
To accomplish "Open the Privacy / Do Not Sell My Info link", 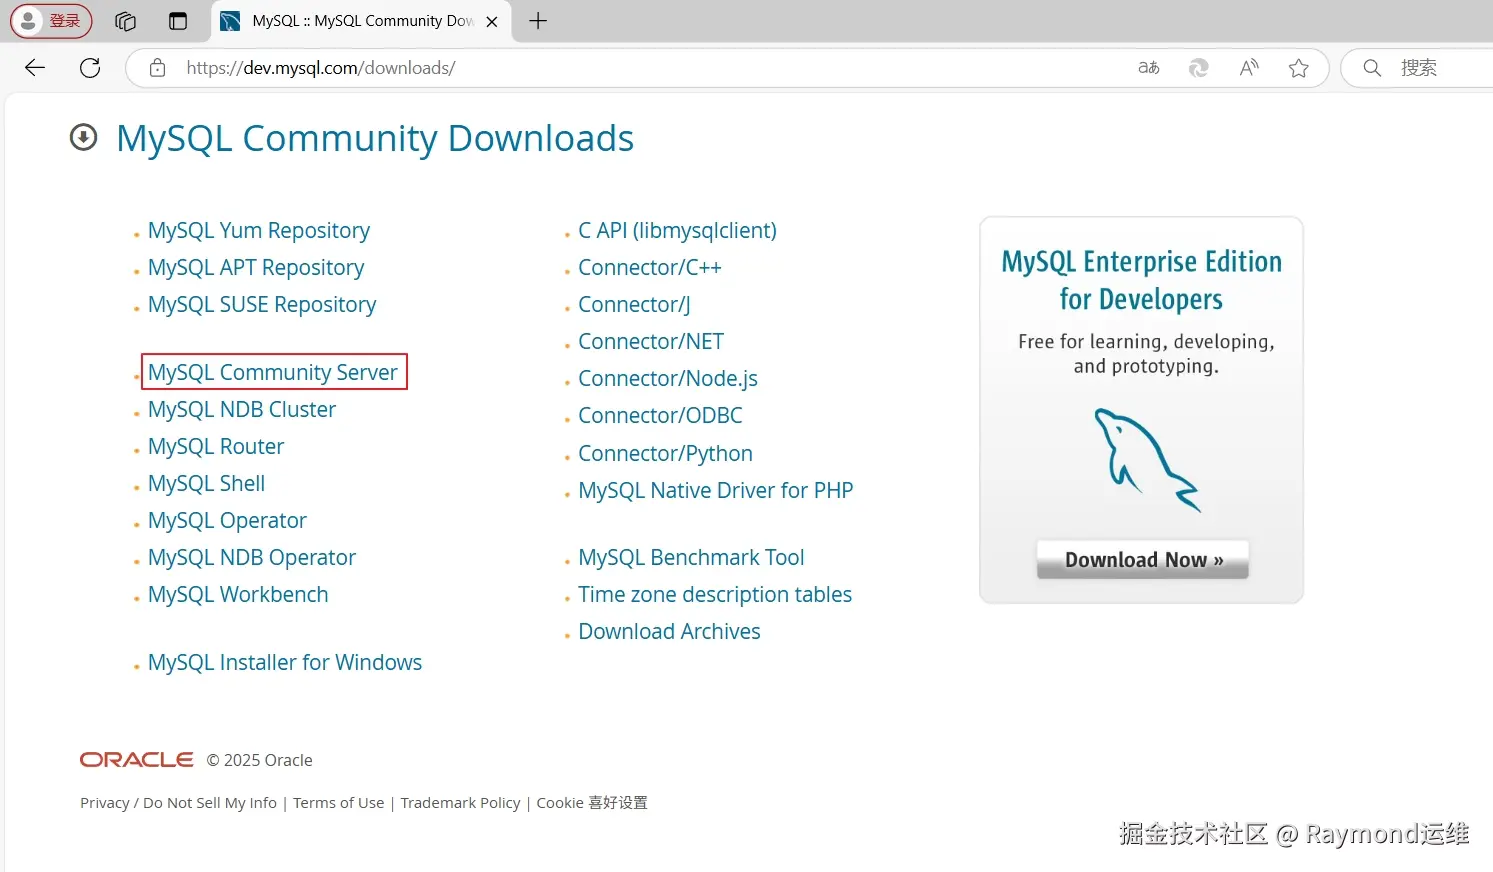I will [178, 803].
